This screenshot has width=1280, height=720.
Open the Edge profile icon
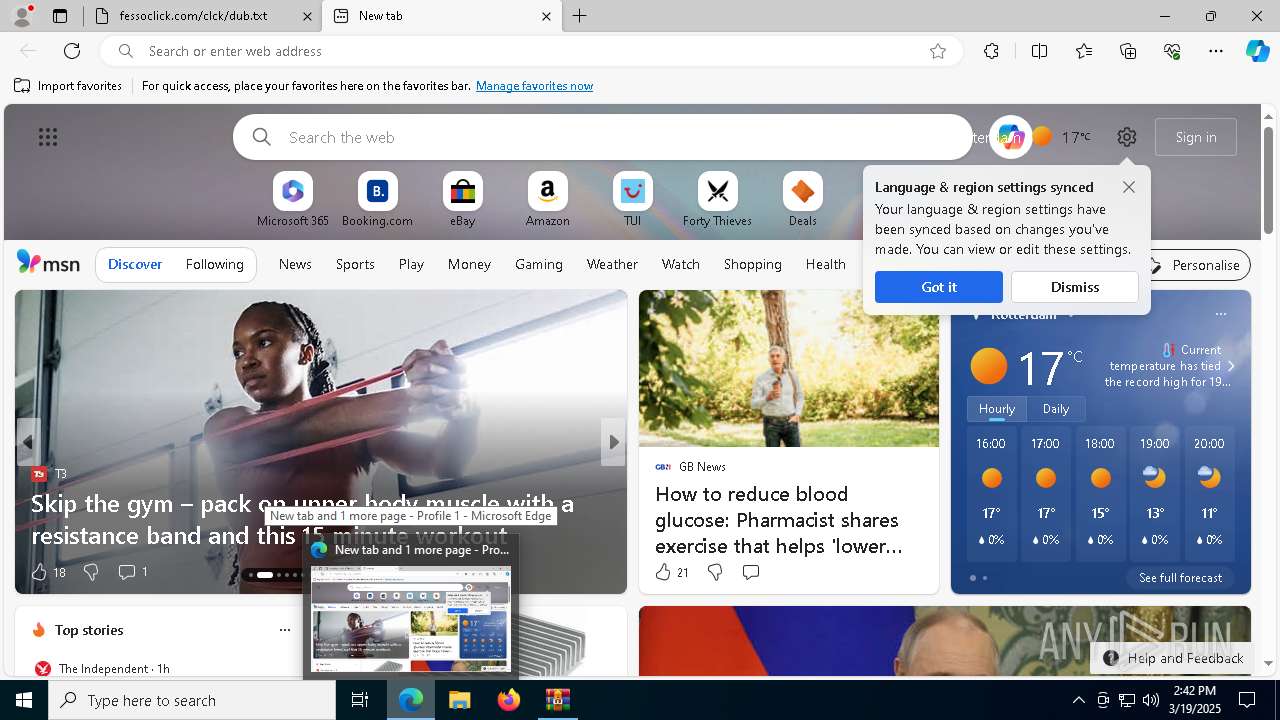21,16
